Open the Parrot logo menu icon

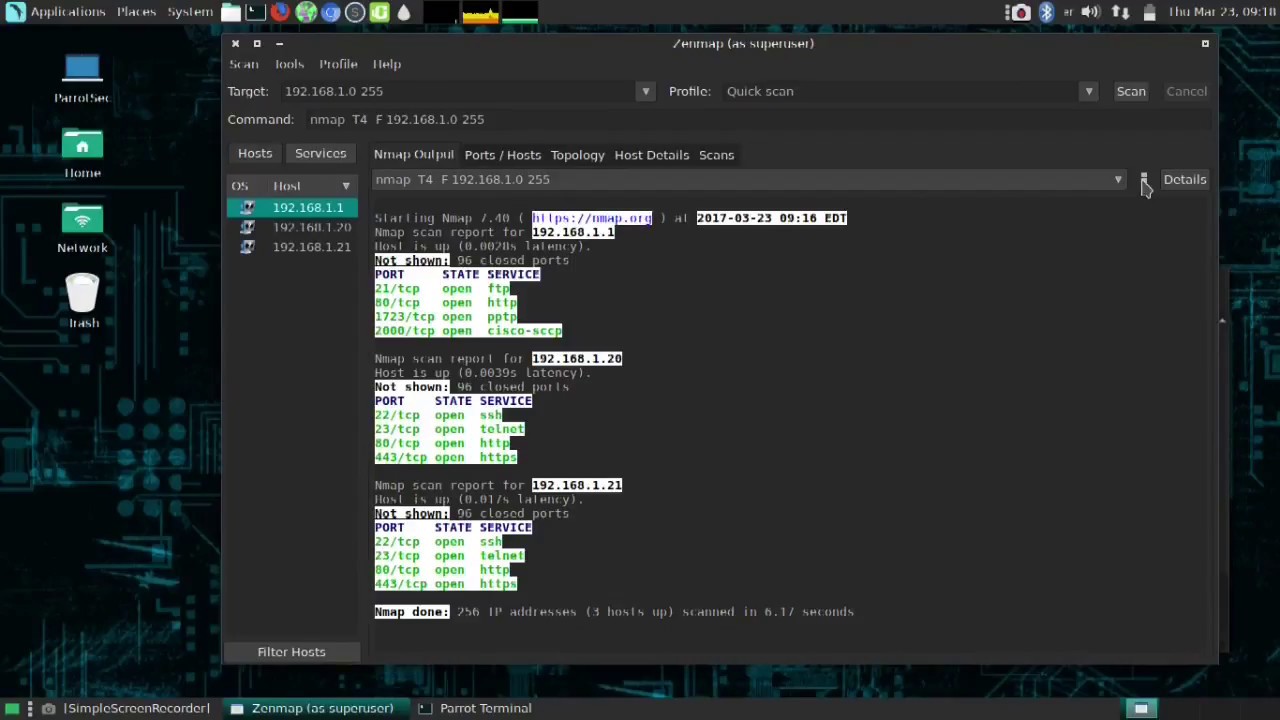coord(15,12)
